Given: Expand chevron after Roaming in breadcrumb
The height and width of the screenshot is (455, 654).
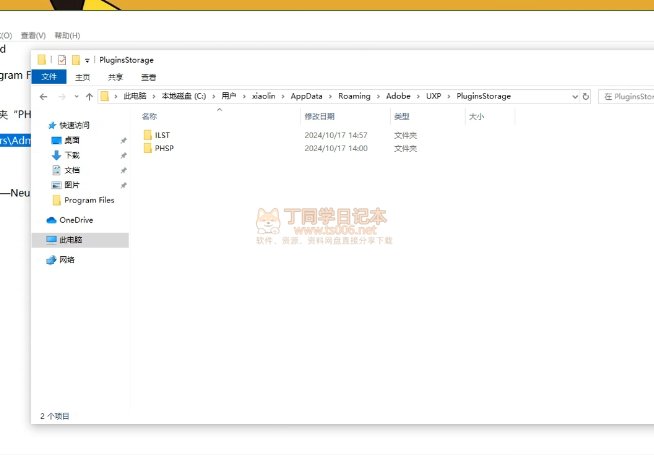Looking at the screenshot, I should [378, 96].
